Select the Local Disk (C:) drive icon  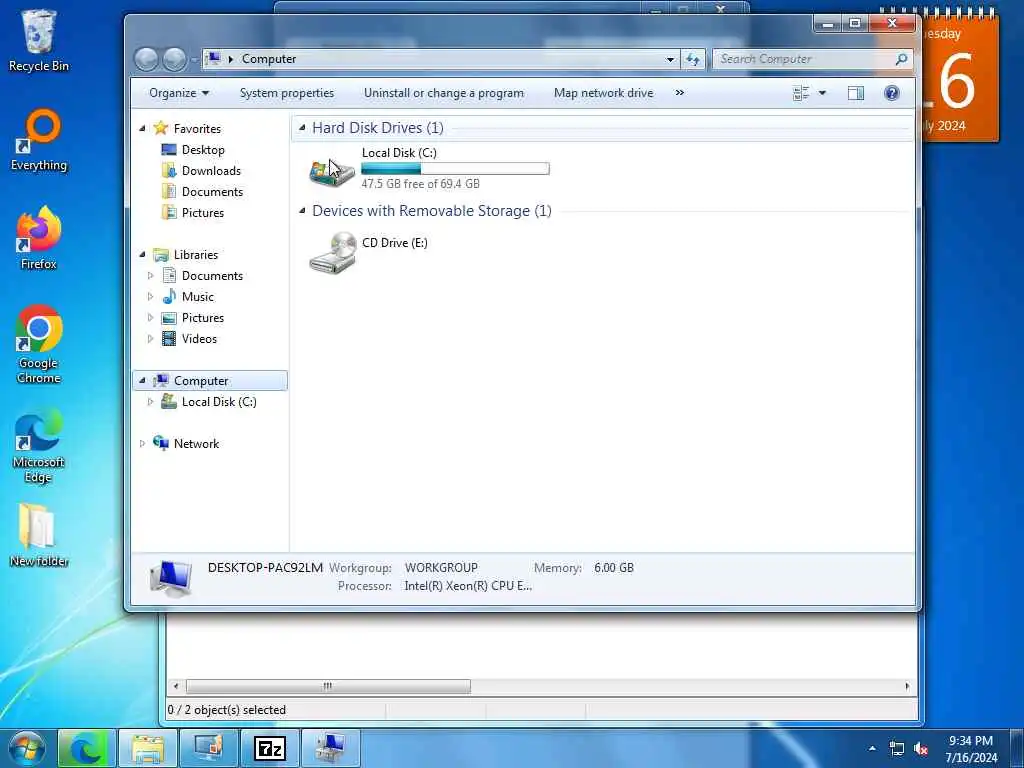[x=332, y=171]
